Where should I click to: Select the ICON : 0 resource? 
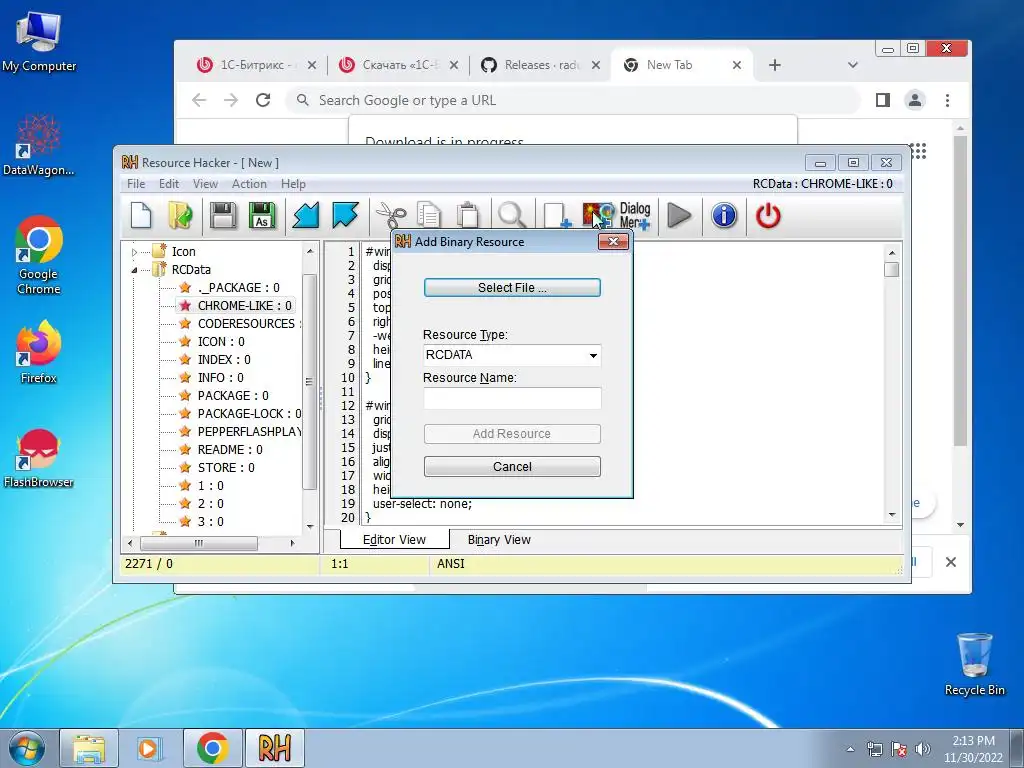pyautogui.click(x=221, y=342)
